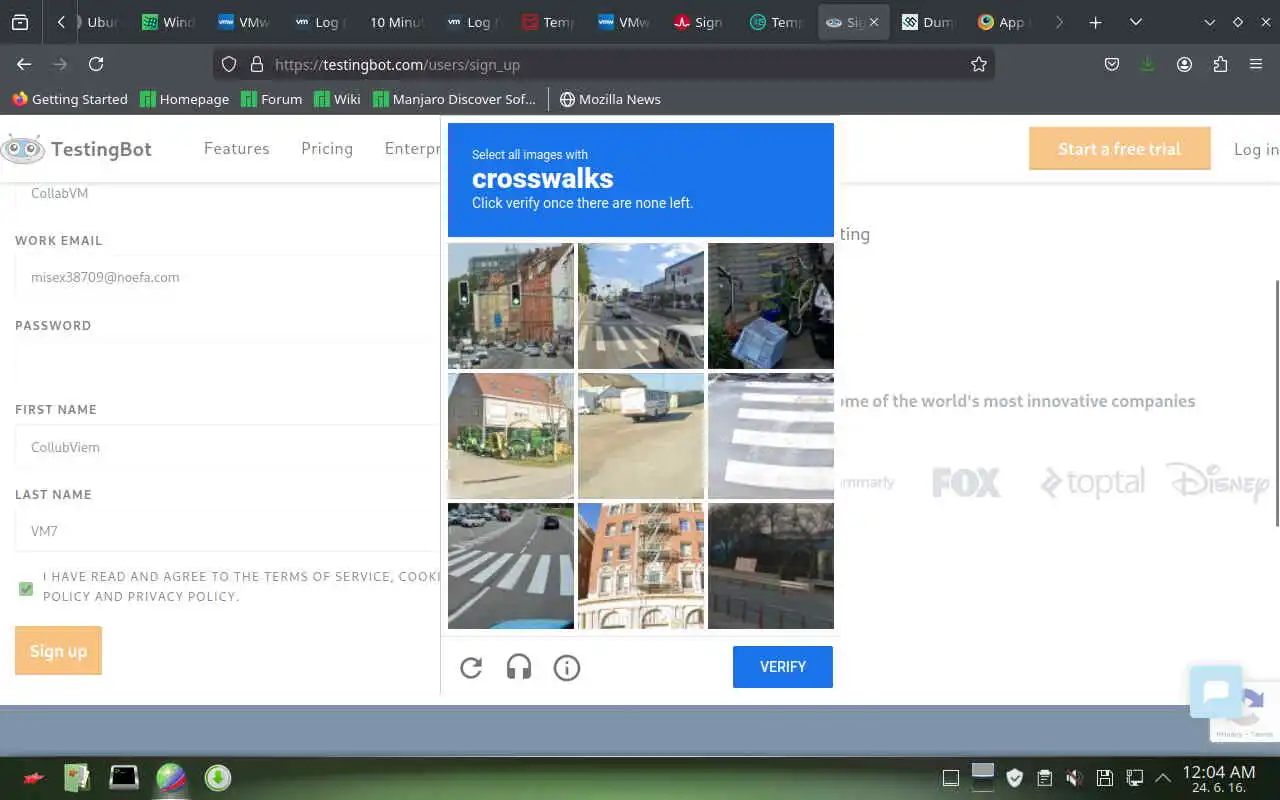Open the Pricing navigation item
The image size is (1280, 800).
[327, 148]
